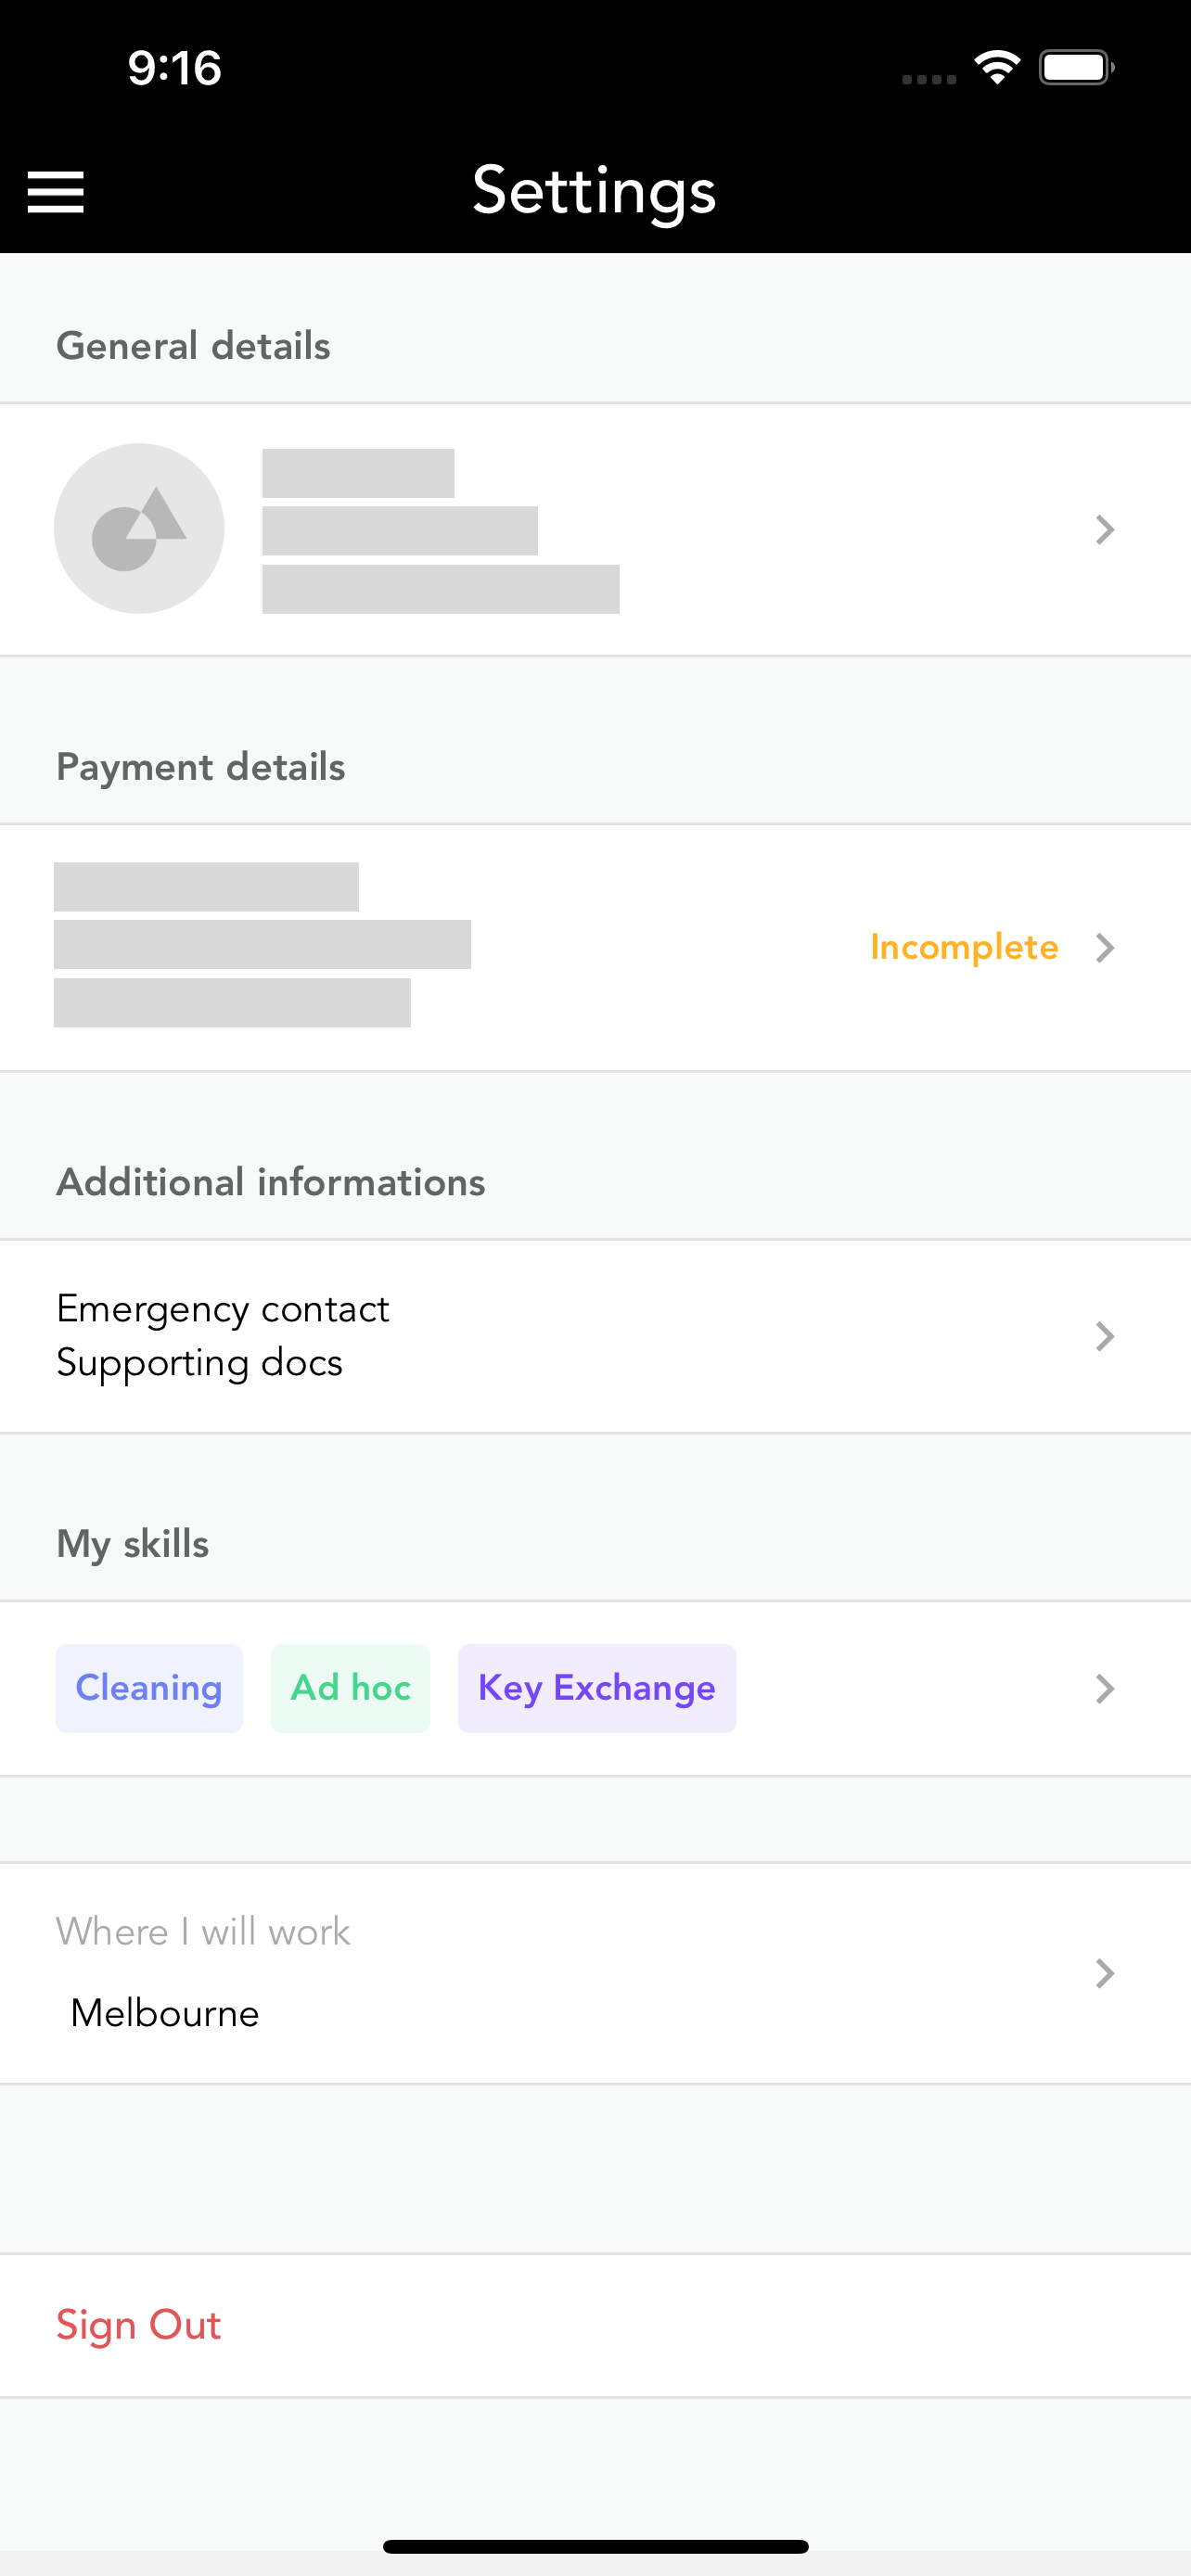Select the Cleaning skill tag

pyautogui.click(x=149, y=1688)
